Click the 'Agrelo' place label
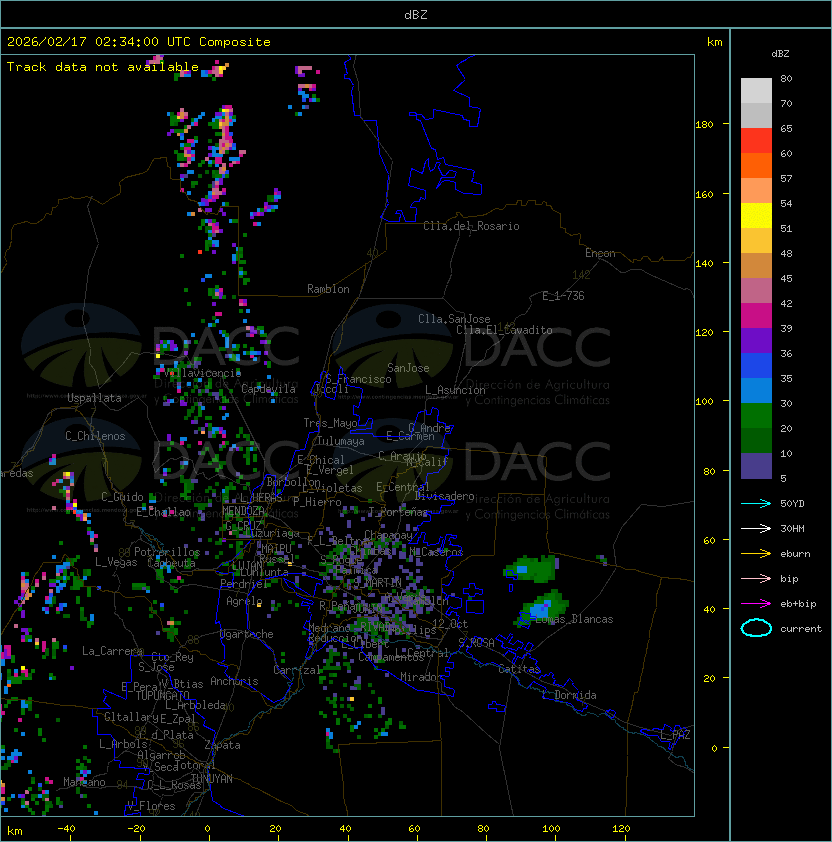Screen dimensions: 832x842 click(x=244, y=601)
